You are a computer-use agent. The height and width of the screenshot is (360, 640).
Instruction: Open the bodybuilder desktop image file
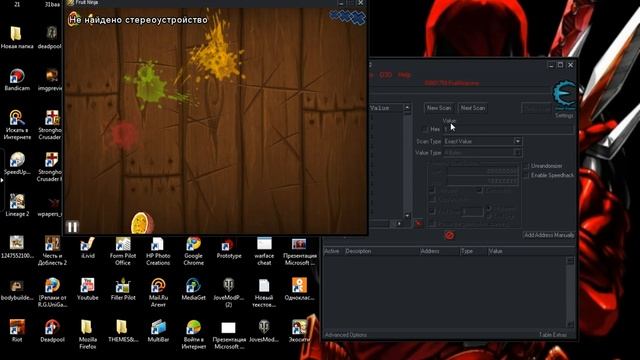[17, 289]
